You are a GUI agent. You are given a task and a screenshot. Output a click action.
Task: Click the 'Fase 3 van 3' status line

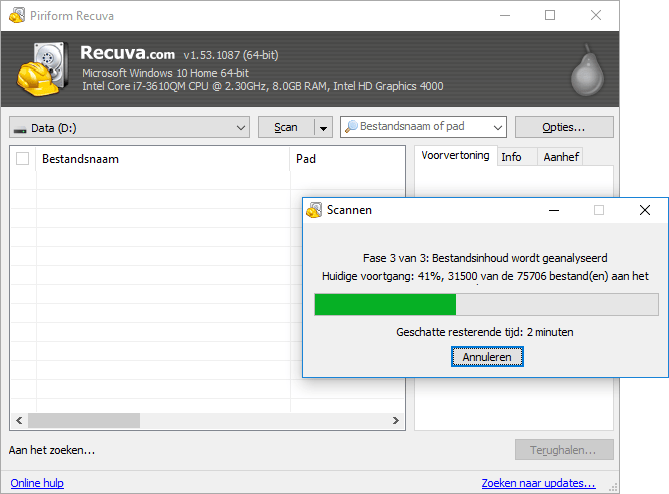pos(485,258)
